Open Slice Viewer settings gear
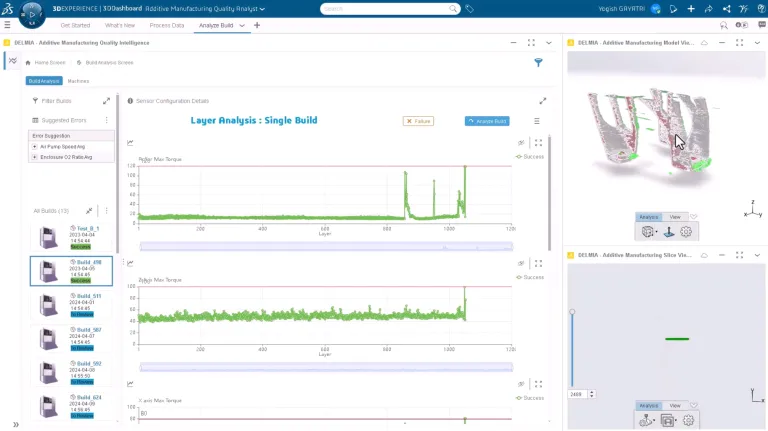 coord(688,420)
